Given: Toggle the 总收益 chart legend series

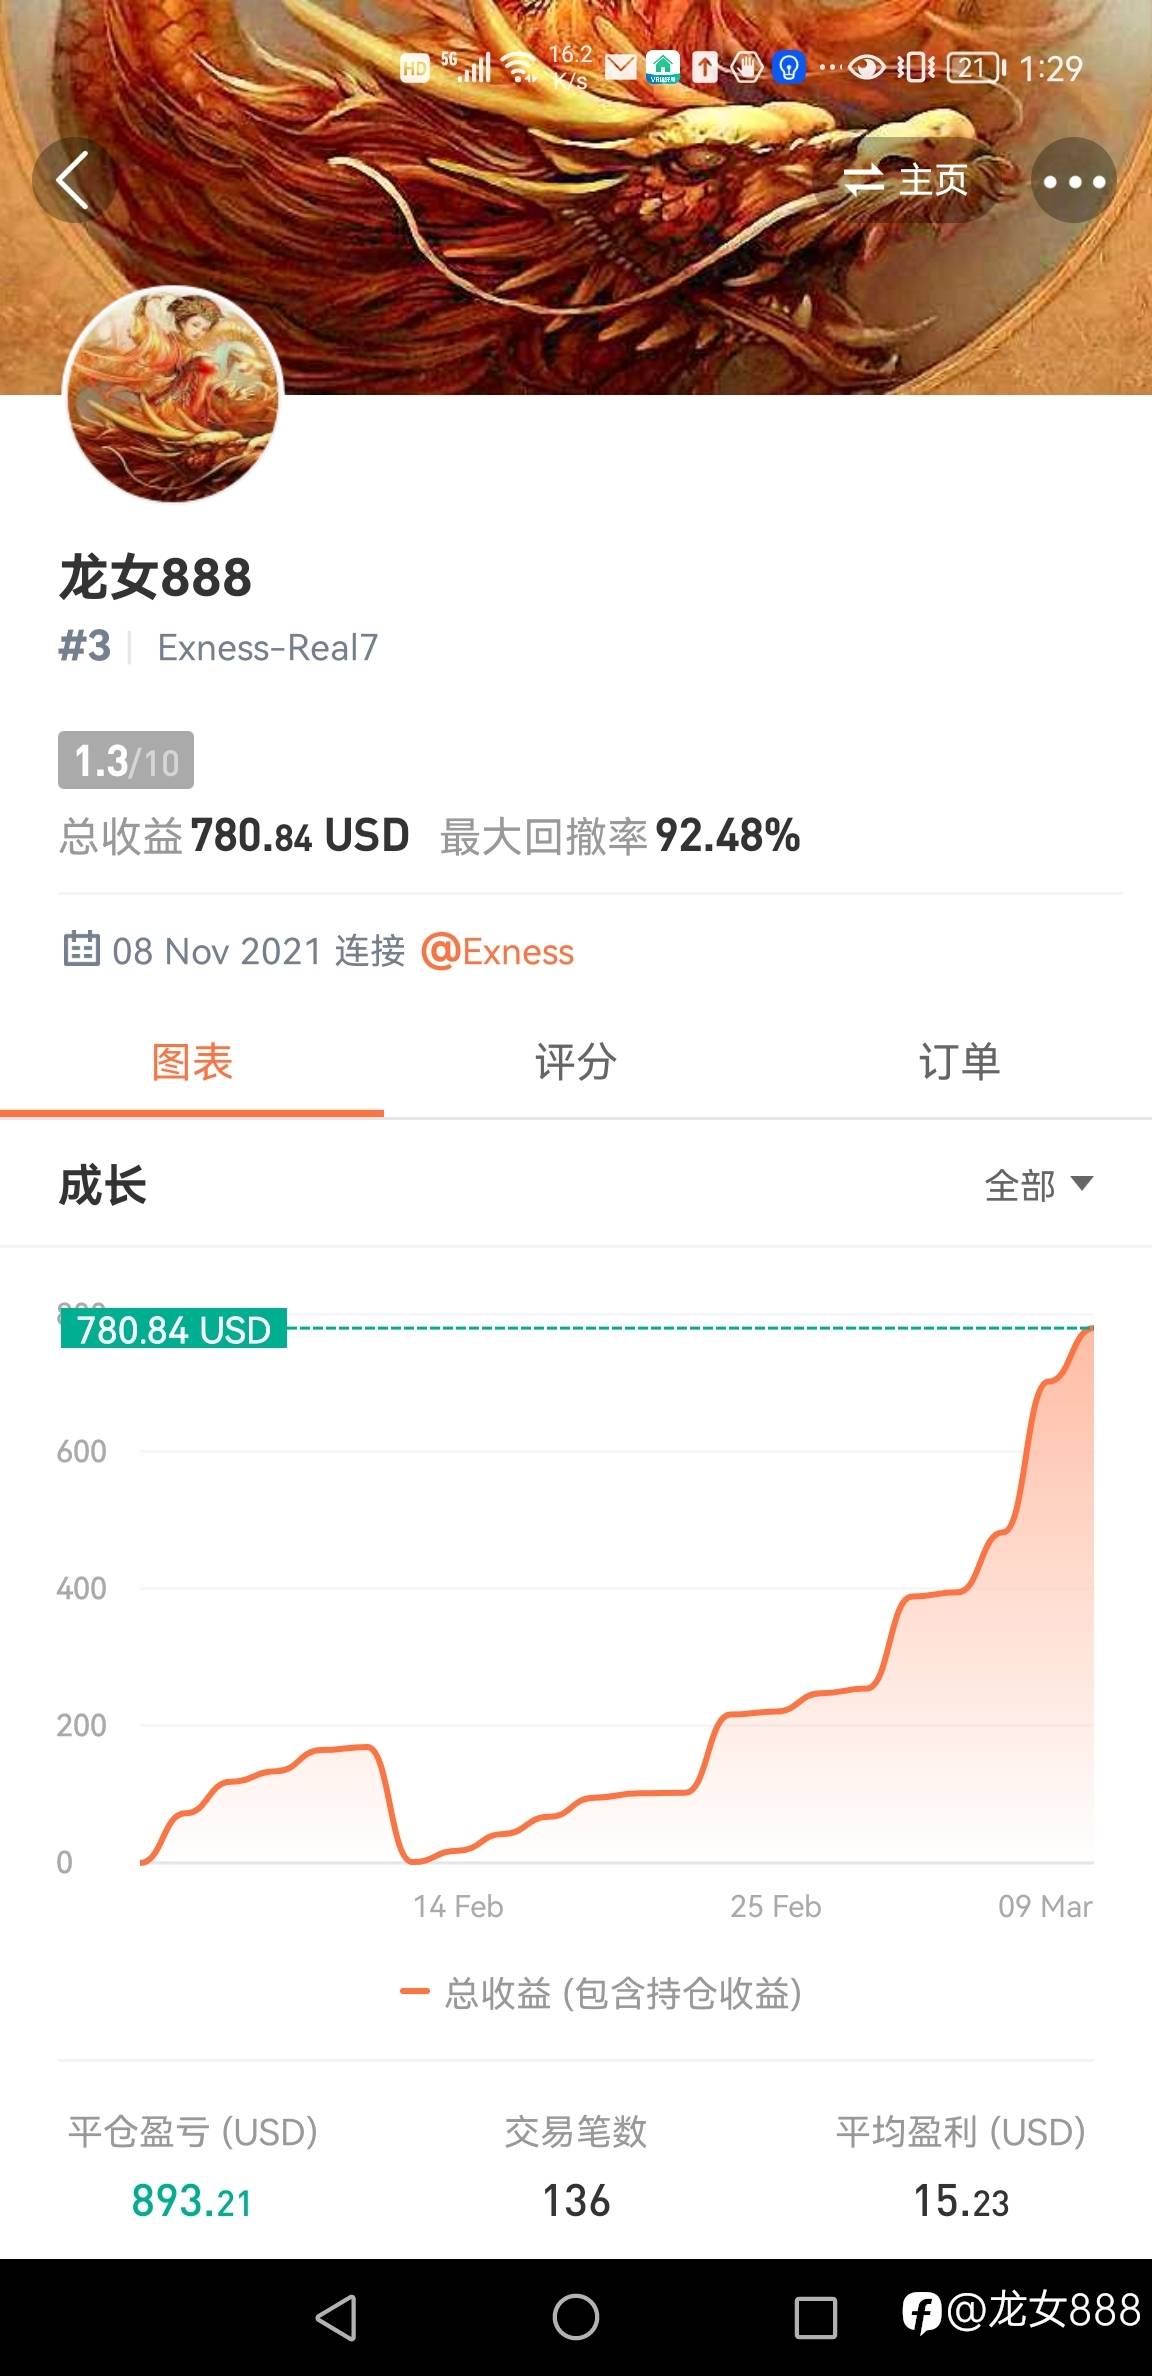Looking at the screenshot, I should click(601, 1993).
